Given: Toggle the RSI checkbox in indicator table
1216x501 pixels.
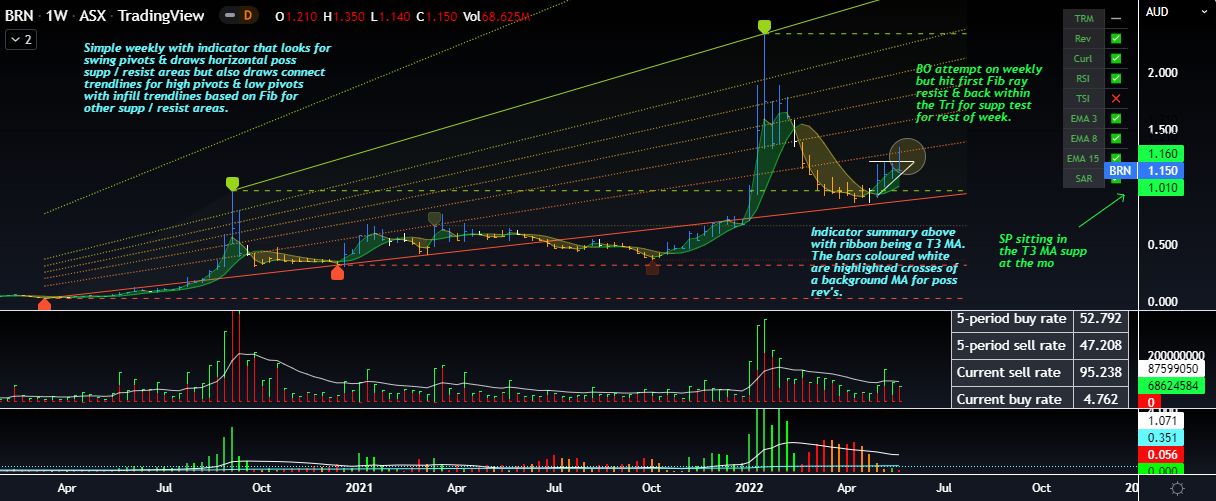Looking at the screenshot, I should [x=1116, y=78].
